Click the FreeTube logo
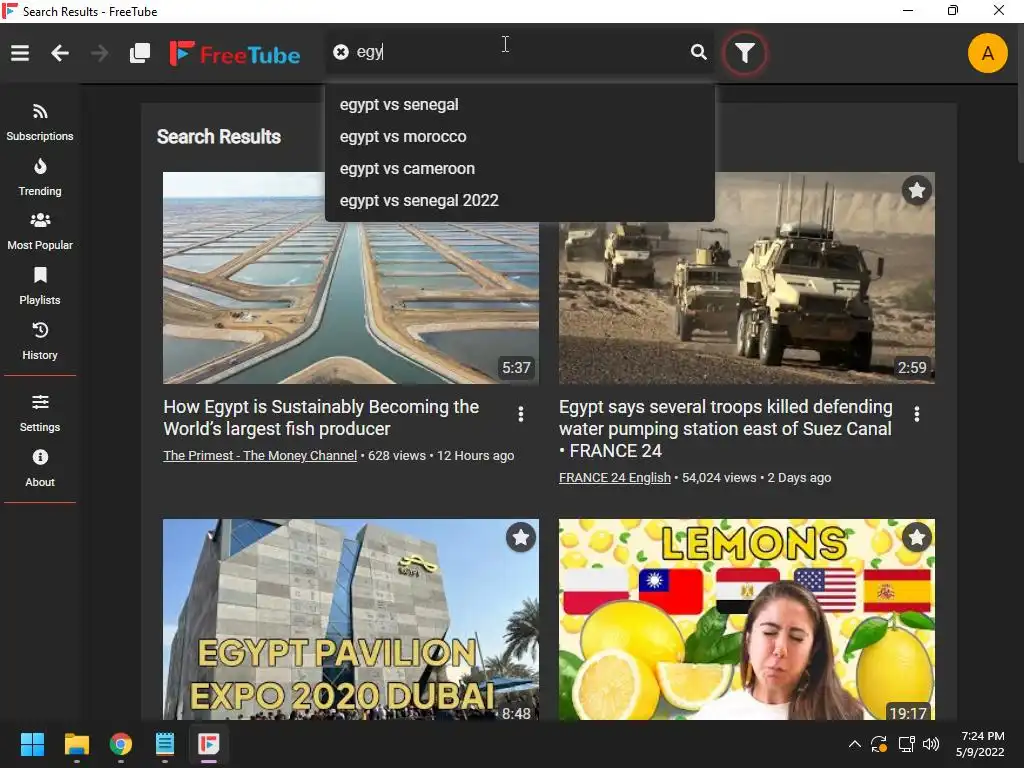 pos(235,54)
